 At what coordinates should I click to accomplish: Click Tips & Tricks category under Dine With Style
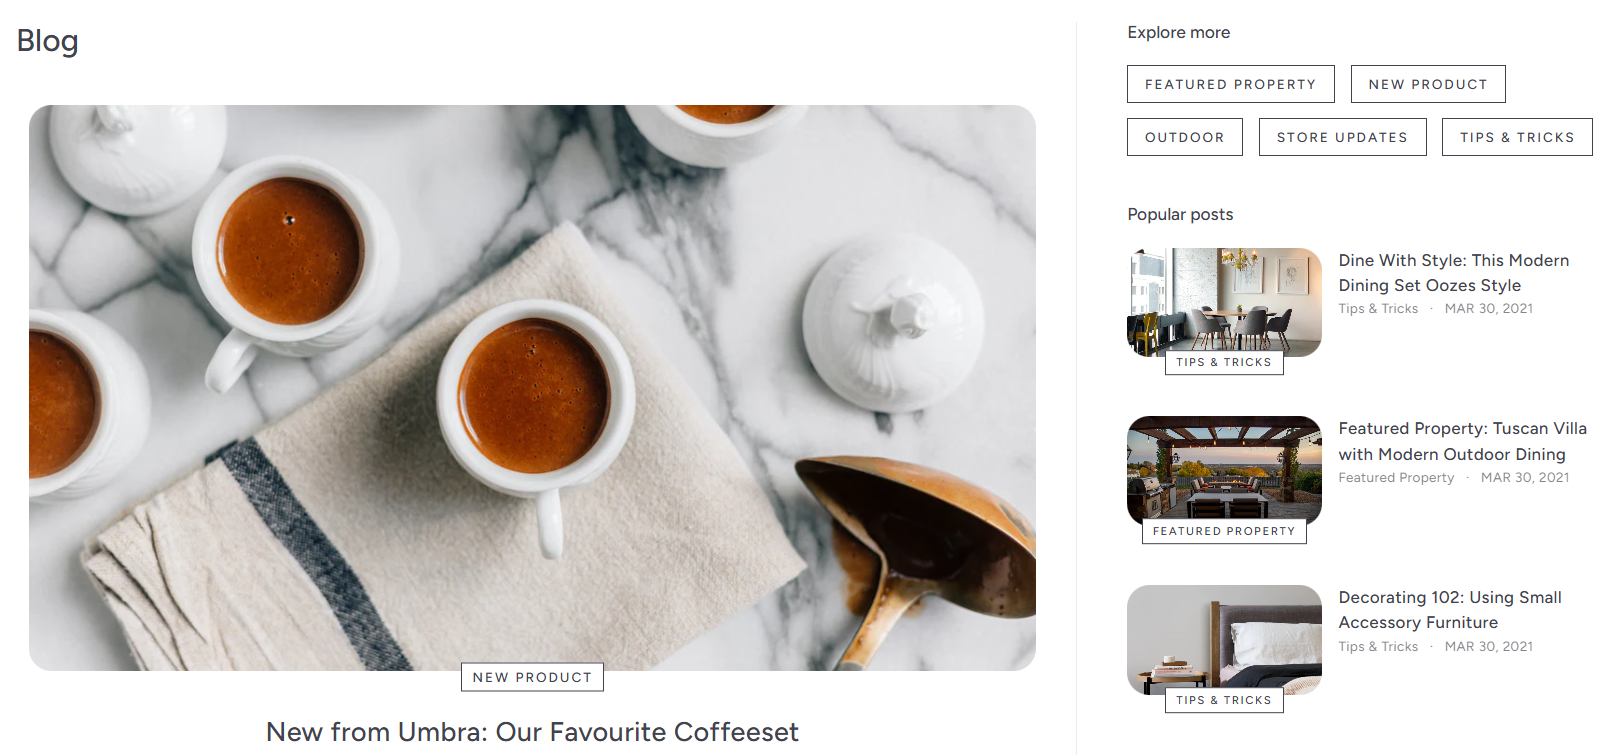pos(1378,309)
